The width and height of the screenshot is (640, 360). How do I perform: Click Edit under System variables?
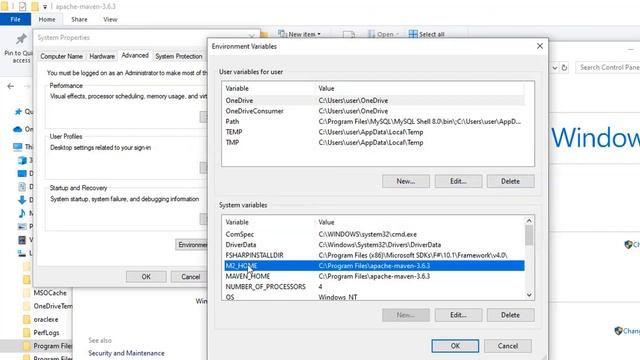[x=458, y=315]
